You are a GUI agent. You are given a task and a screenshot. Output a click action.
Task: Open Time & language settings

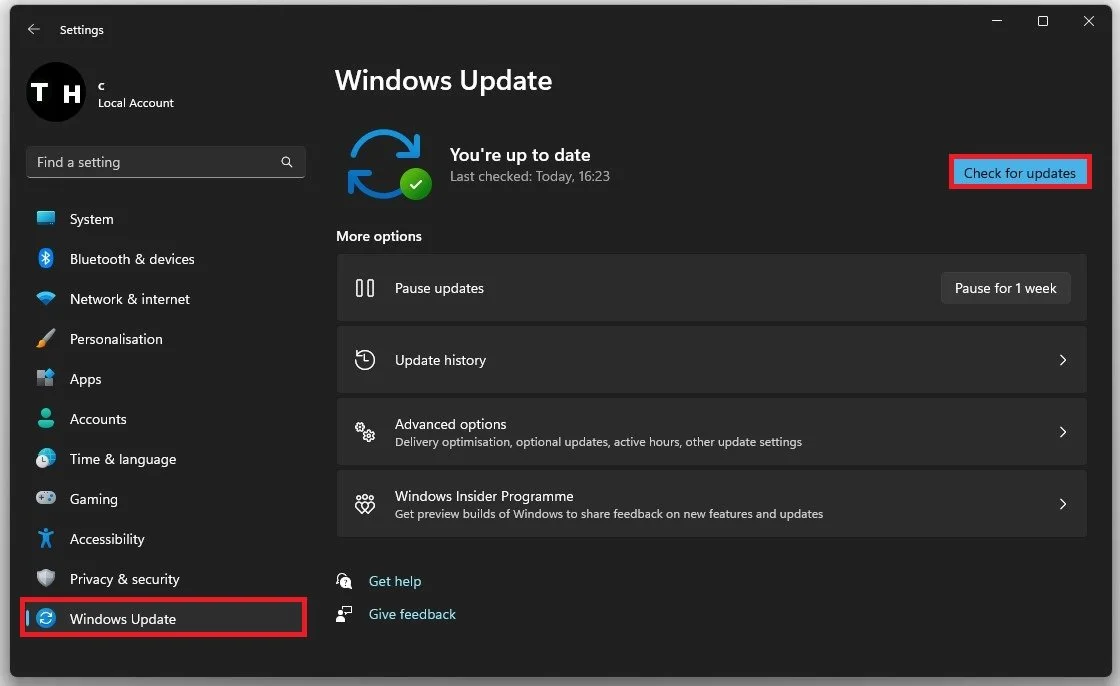tap(166, 459)
